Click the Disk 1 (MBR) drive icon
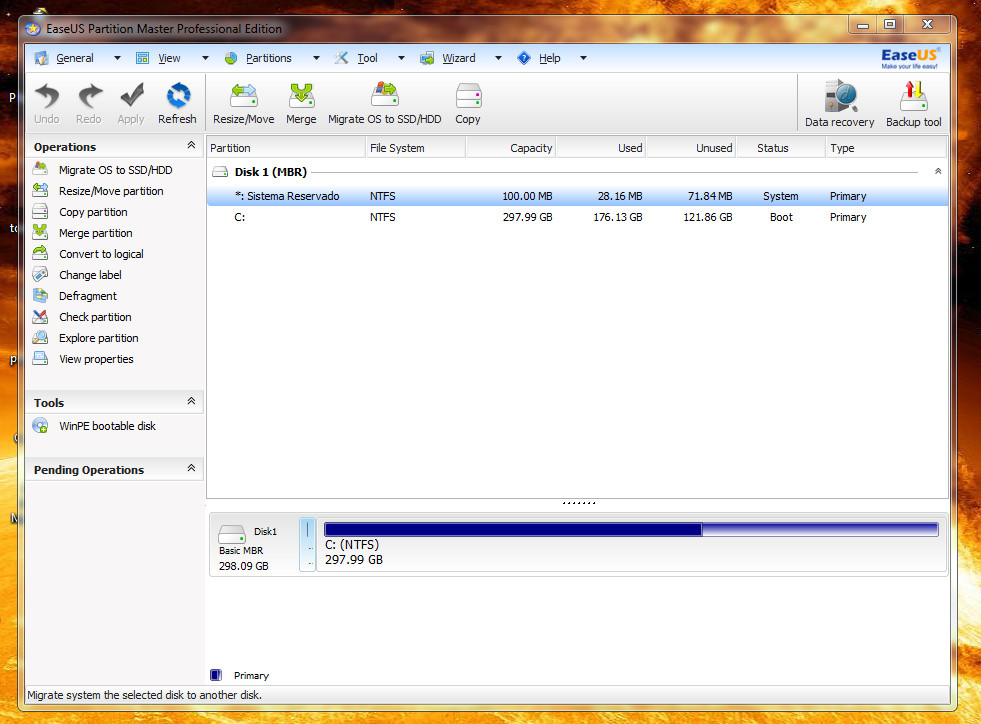 coord(220,171)
